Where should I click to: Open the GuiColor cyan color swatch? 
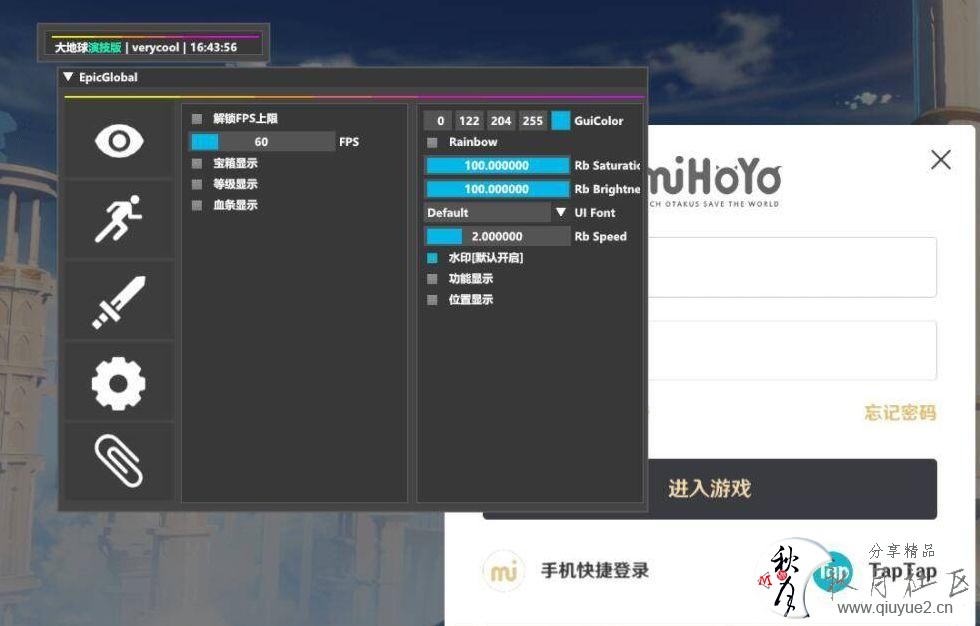tap(561, 121)
